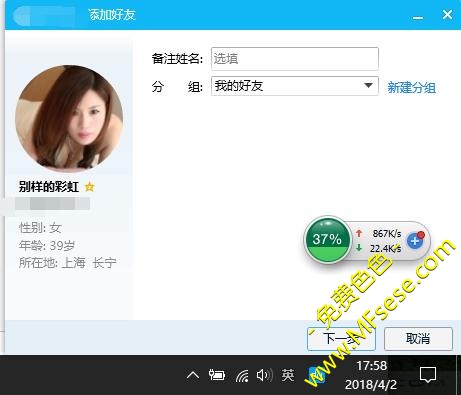Switch the 英 input method indicator

click(x=288, y=375)
